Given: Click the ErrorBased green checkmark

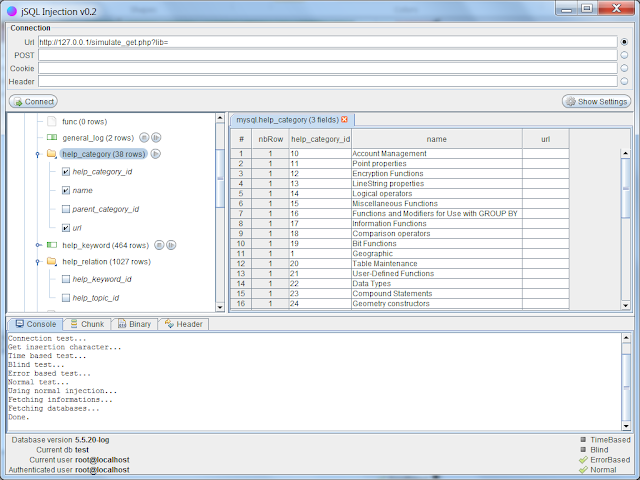Looking at the screenshot, I should pos(583,460).
